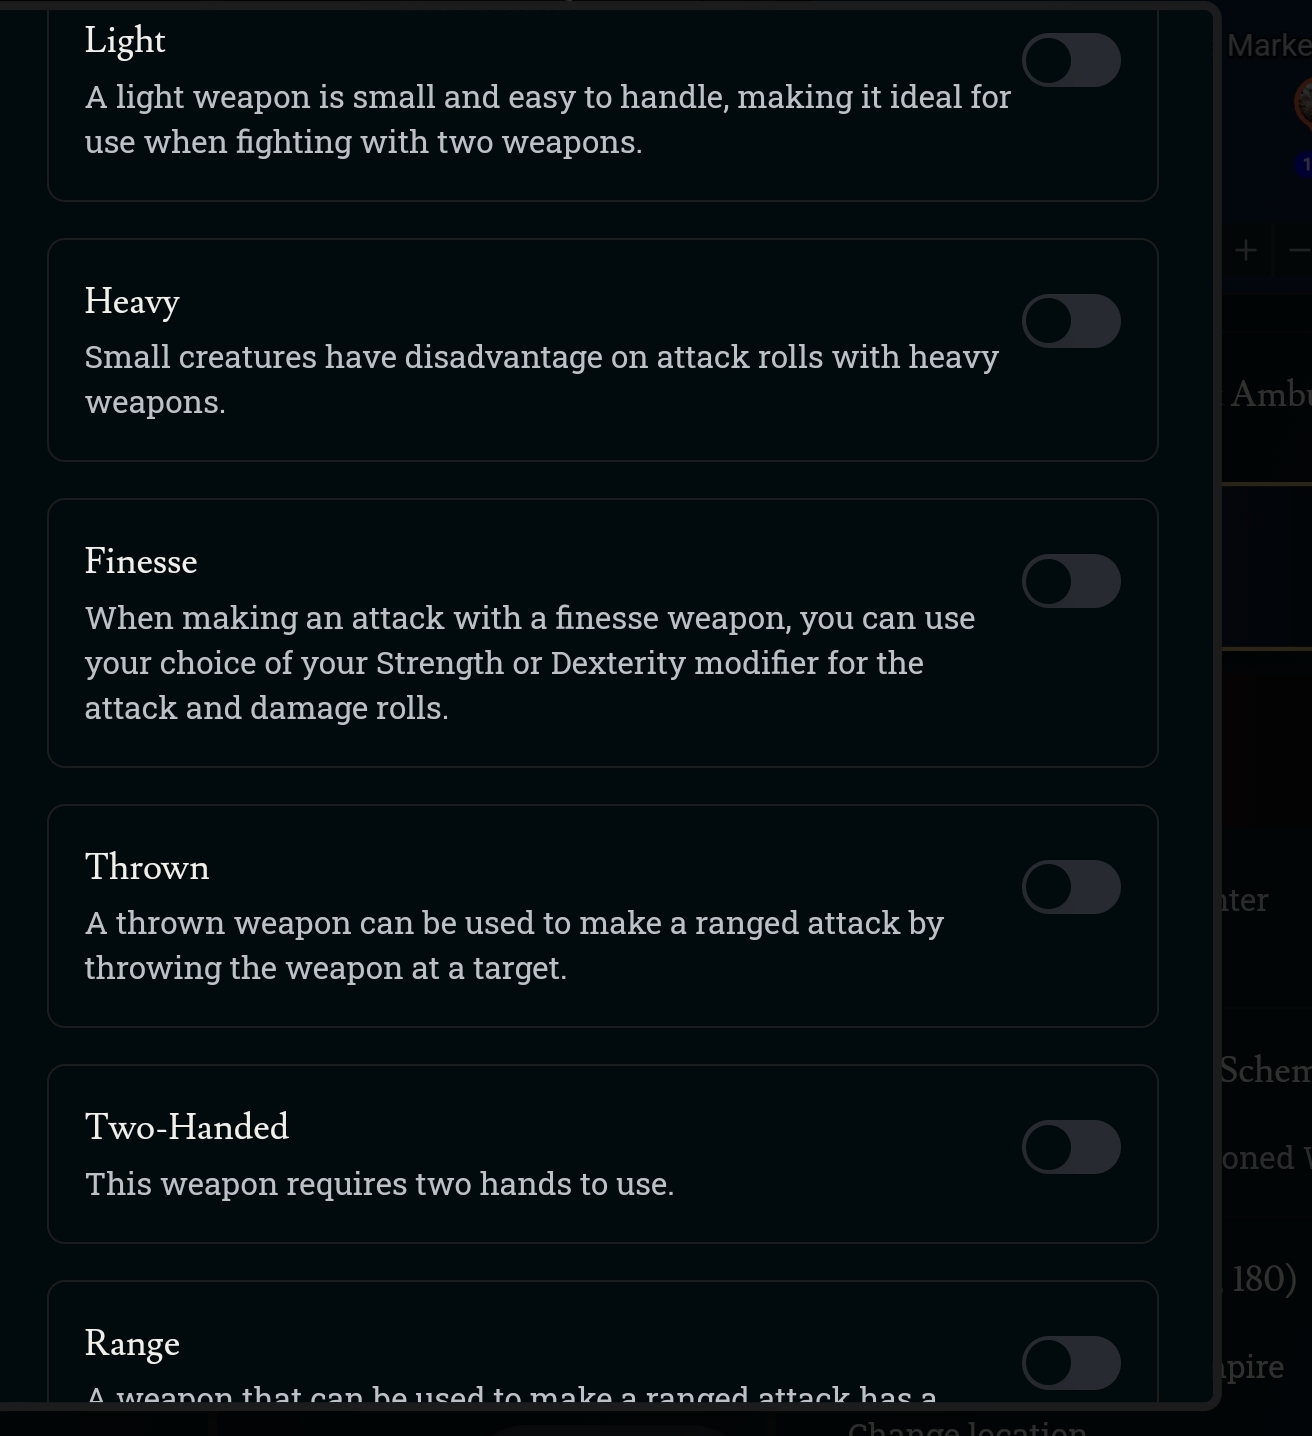Enable the Light weapon property toggle
Image resolution: width=1312 pixels, height=1436 pixels.
point(1071,60)
